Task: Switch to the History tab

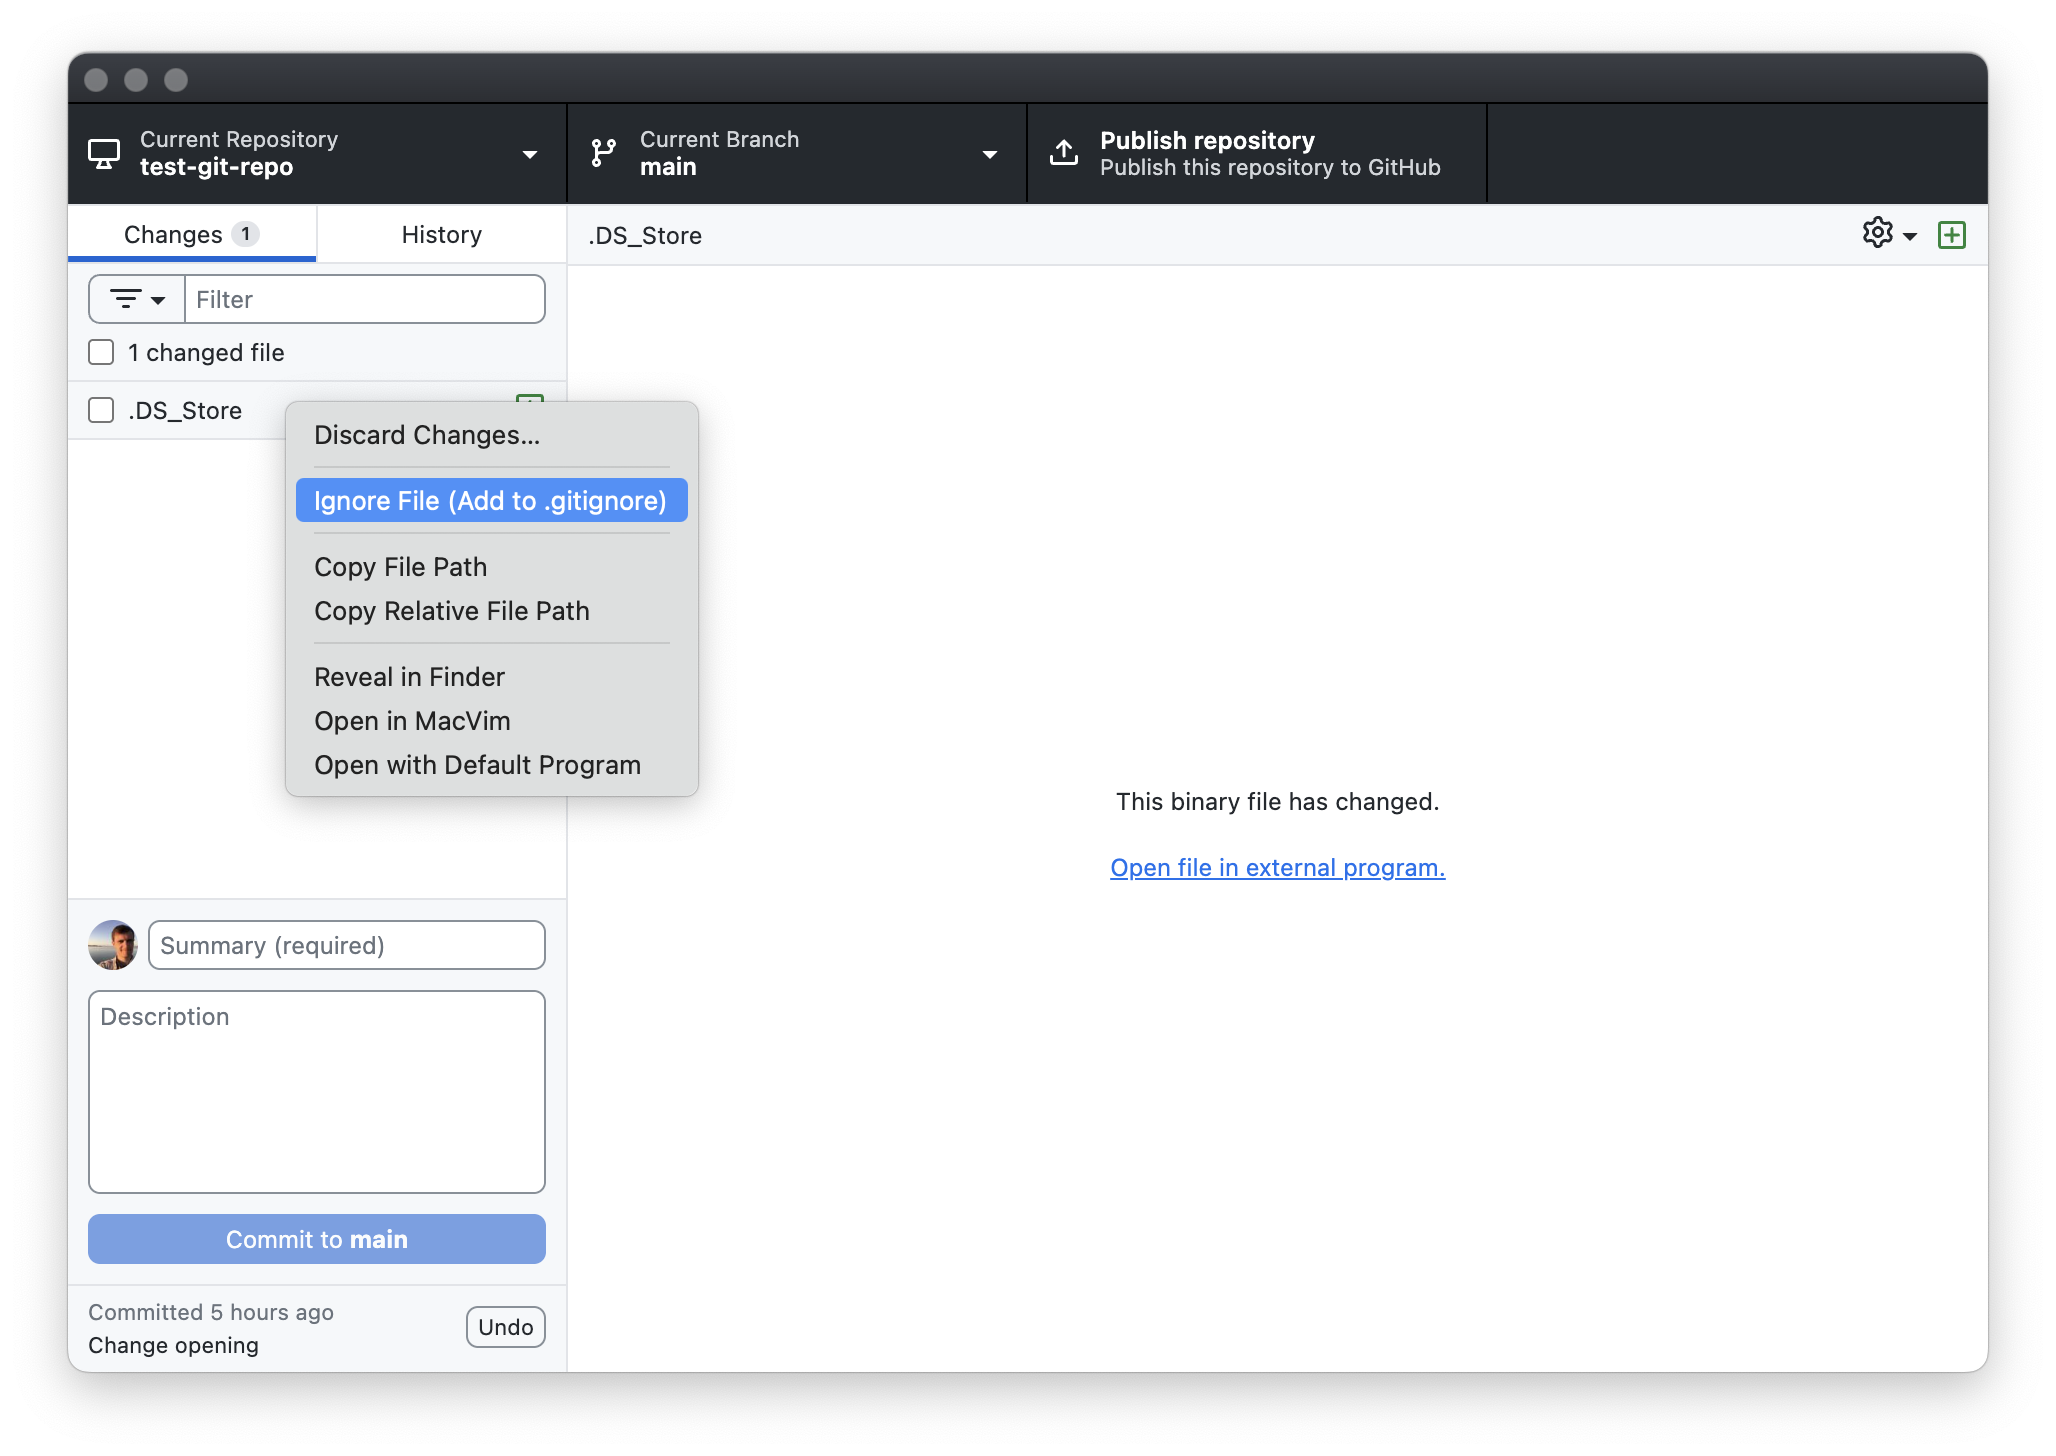Action: coord(442,234)
